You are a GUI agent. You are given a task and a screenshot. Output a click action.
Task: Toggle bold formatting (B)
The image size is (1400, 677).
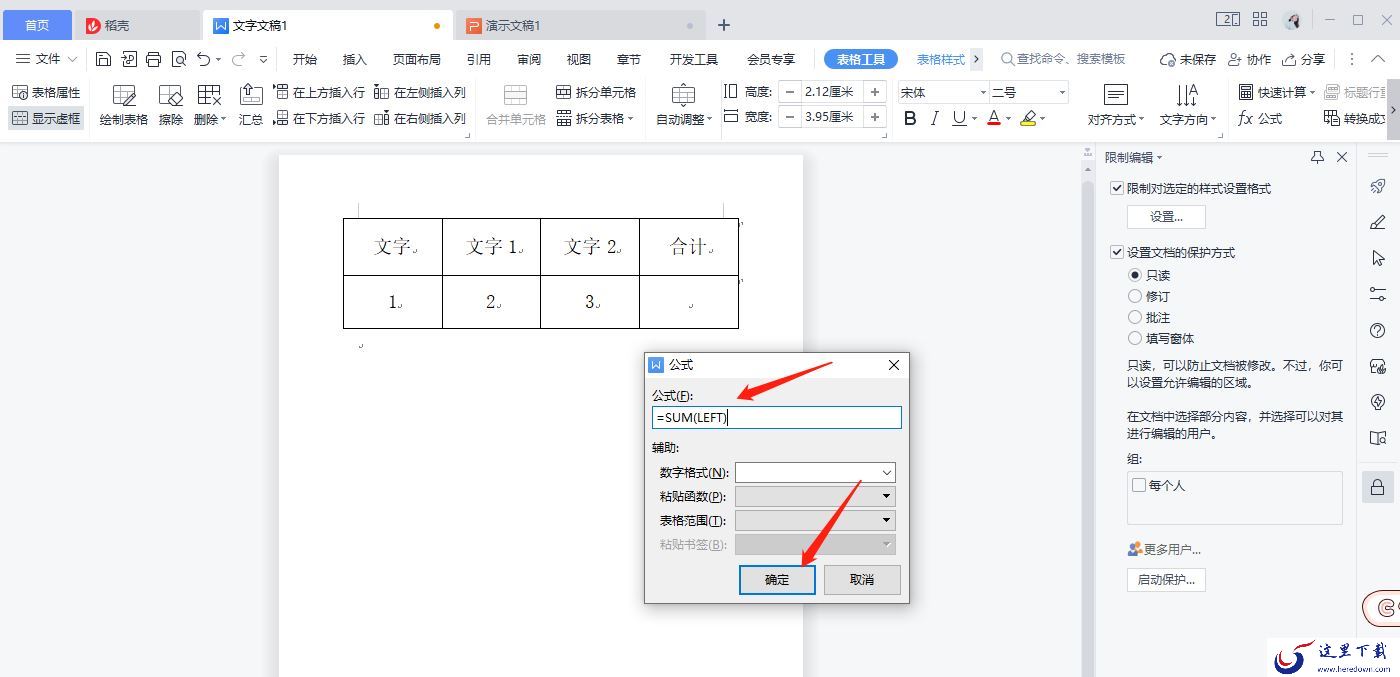(910, 118)
